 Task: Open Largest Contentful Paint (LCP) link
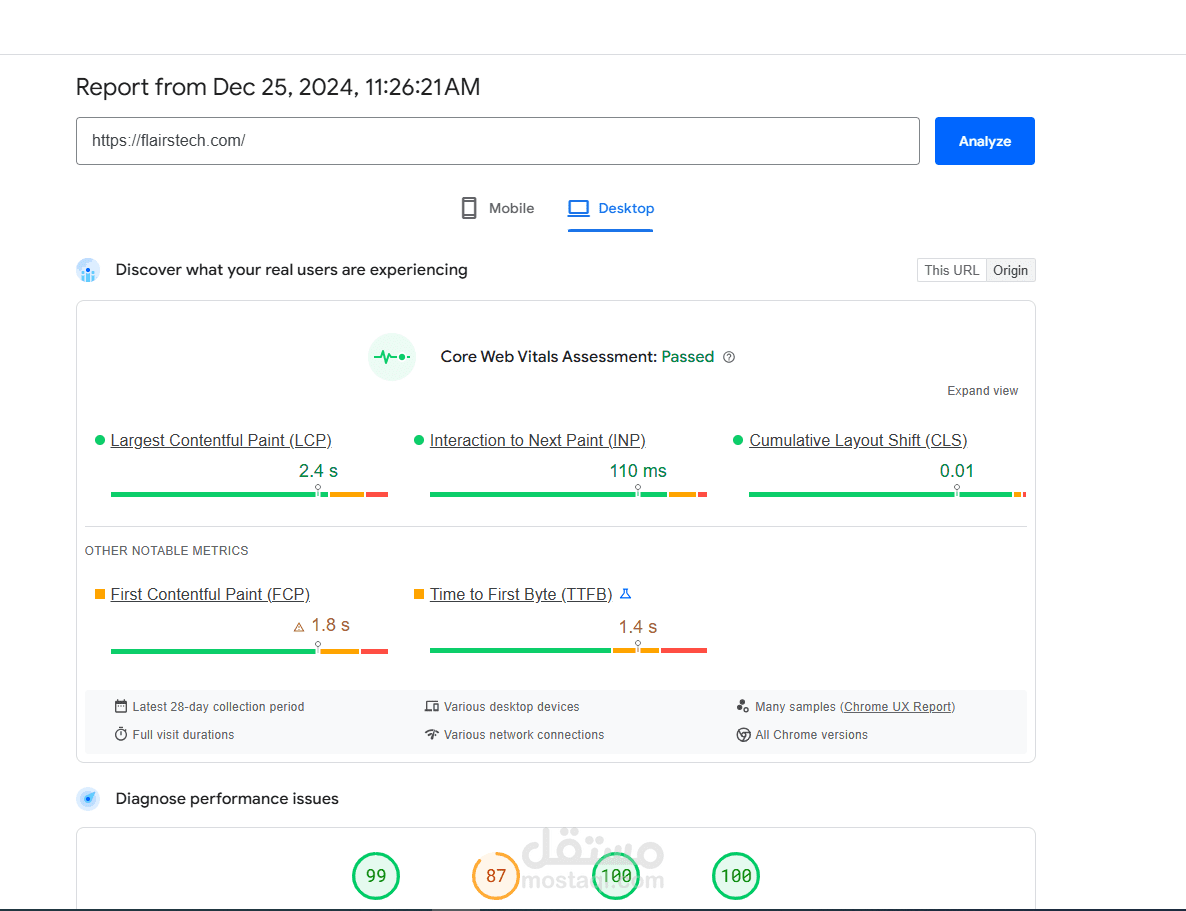point(221,440)
